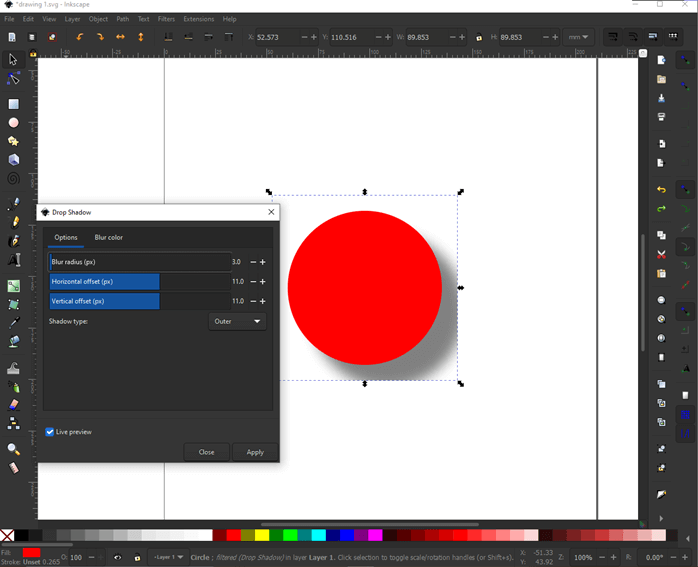Expand the commands bar overflow arrow

[661, 518]
